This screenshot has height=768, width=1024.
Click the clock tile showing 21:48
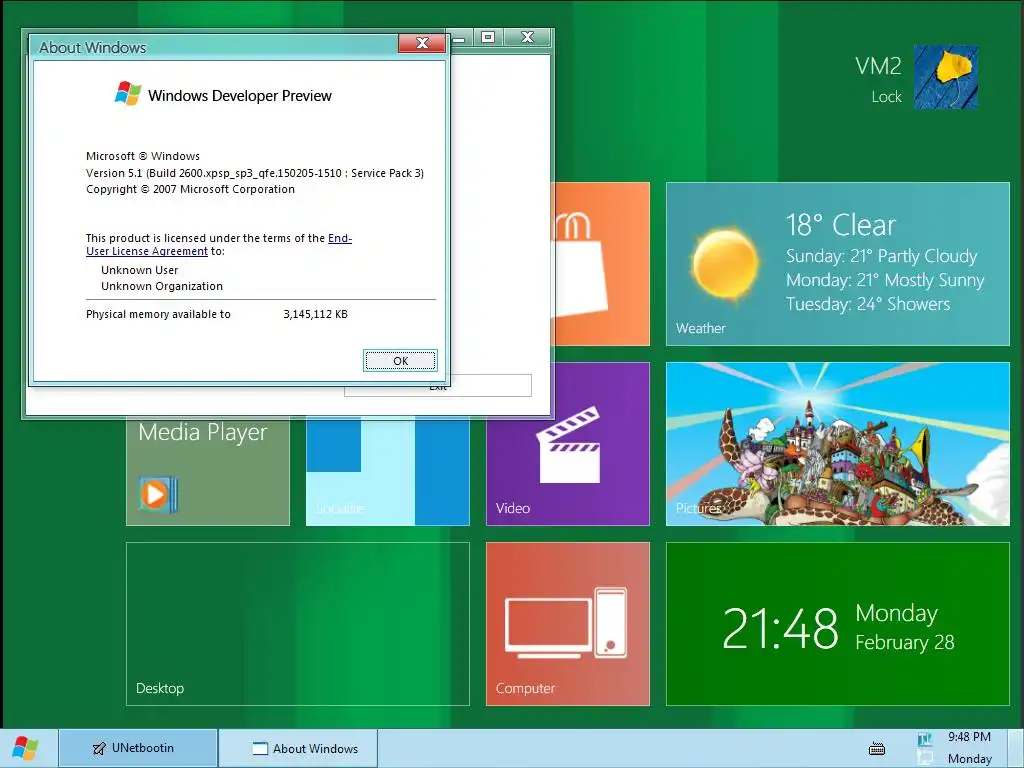[x=837, y=624]
